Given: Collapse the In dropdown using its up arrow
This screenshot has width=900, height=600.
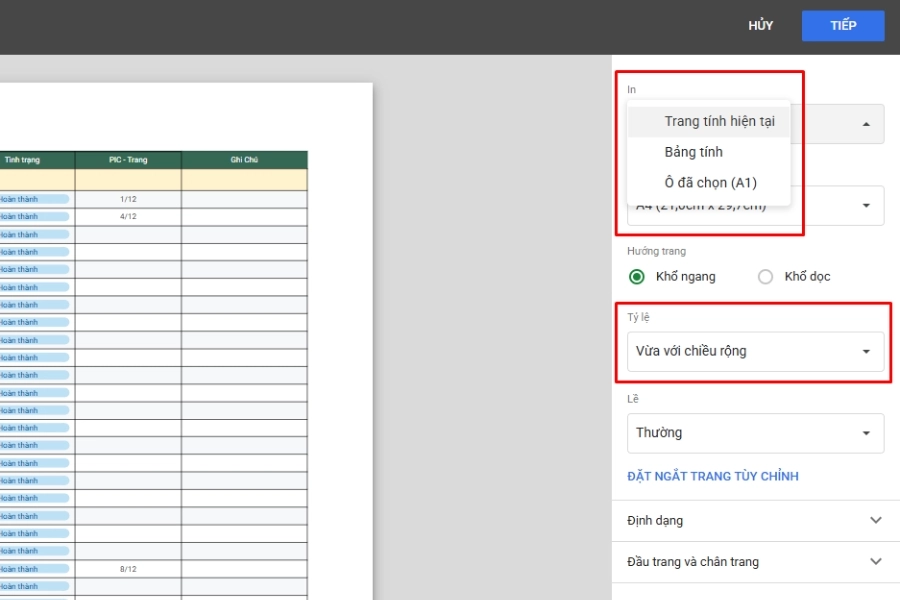Looking at the screenshot, I should [x=865, y=124].
